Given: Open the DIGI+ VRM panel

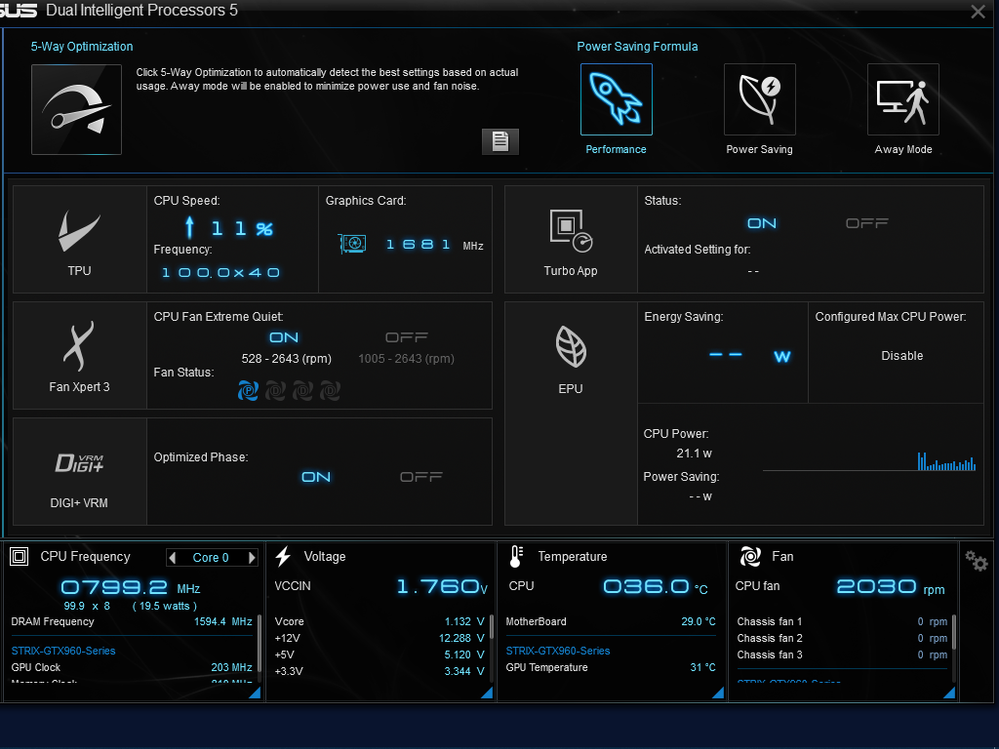Looking at the screenshot, I should (x=80, y=471).
